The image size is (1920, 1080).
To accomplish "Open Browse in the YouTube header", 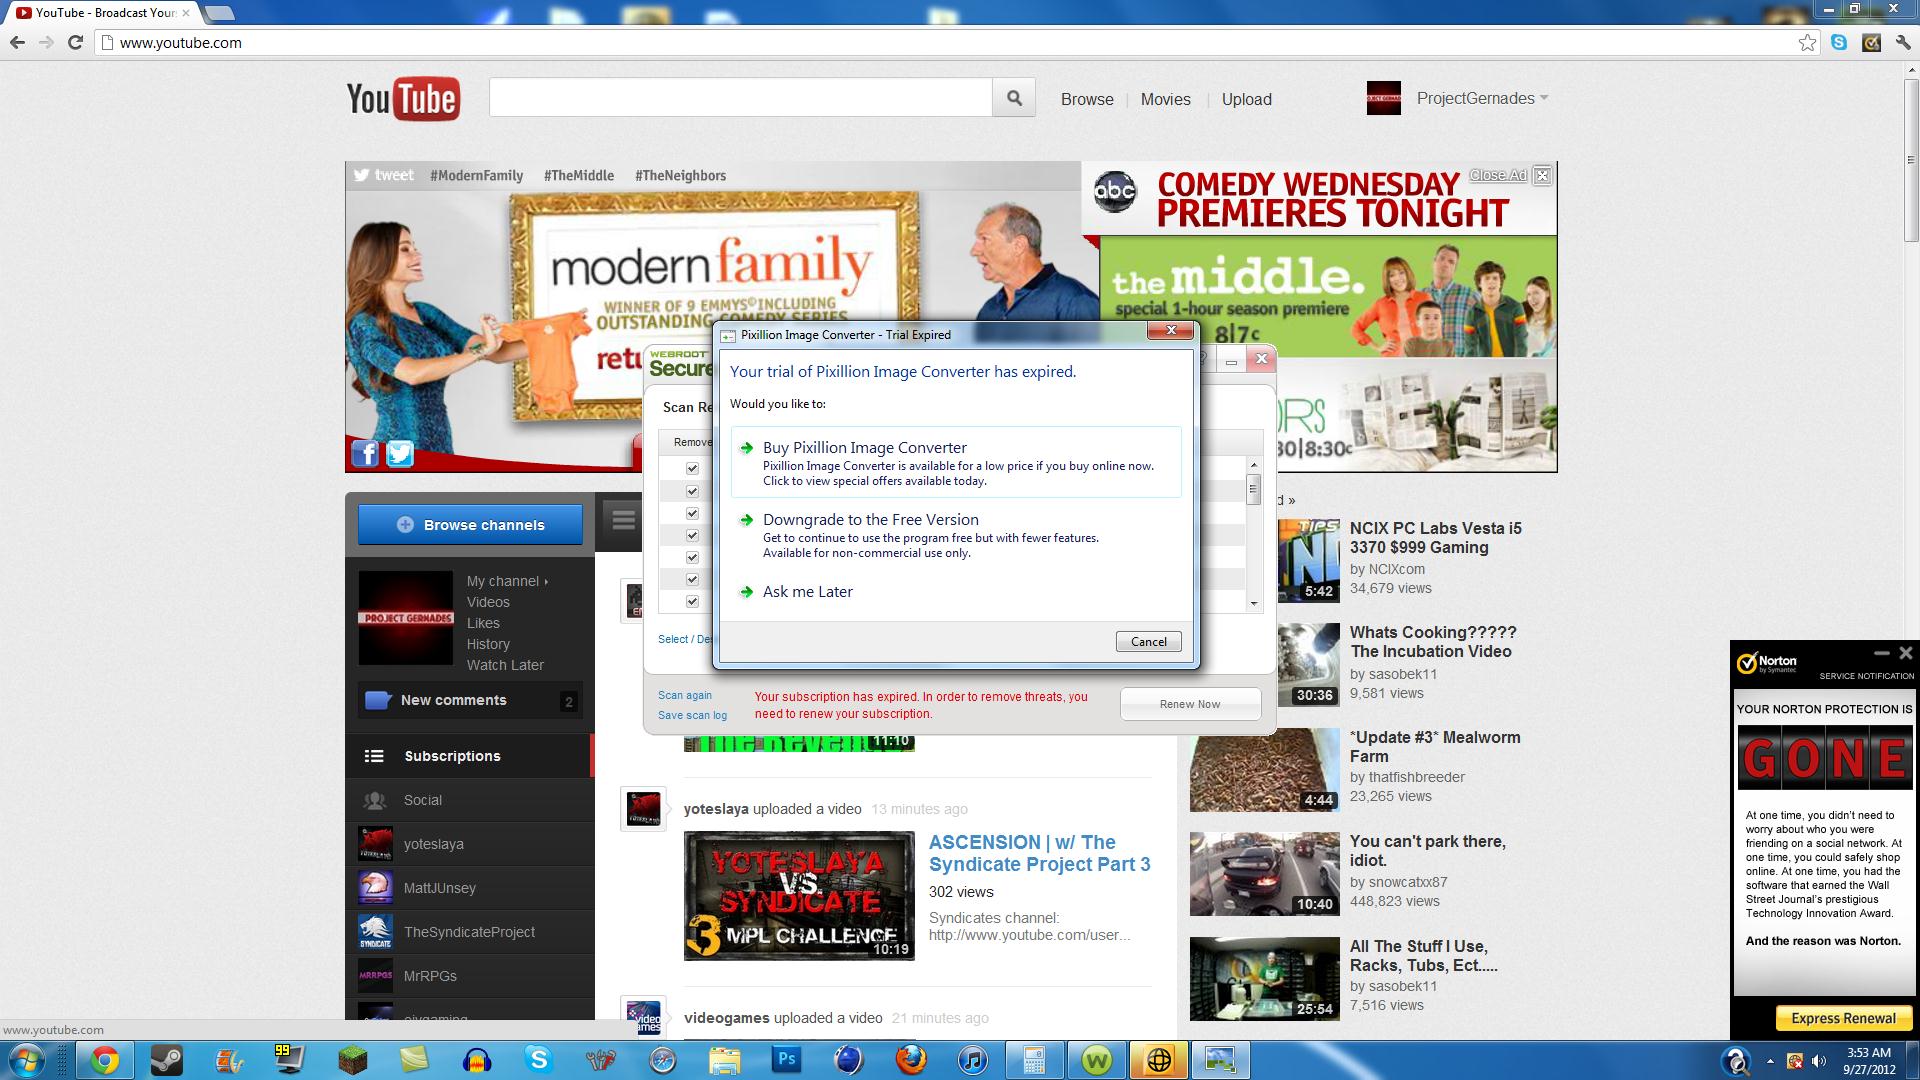I will 1087,99.
